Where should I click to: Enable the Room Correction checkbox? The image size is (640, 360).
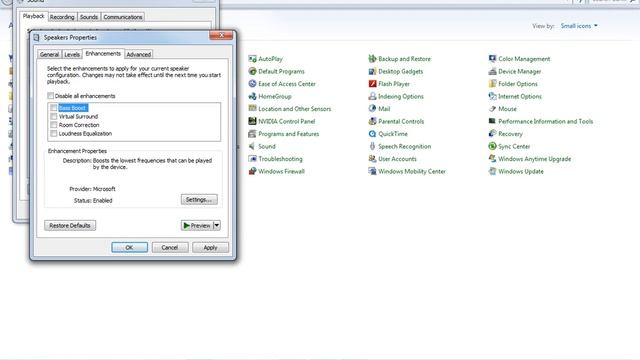coord(53,125)
